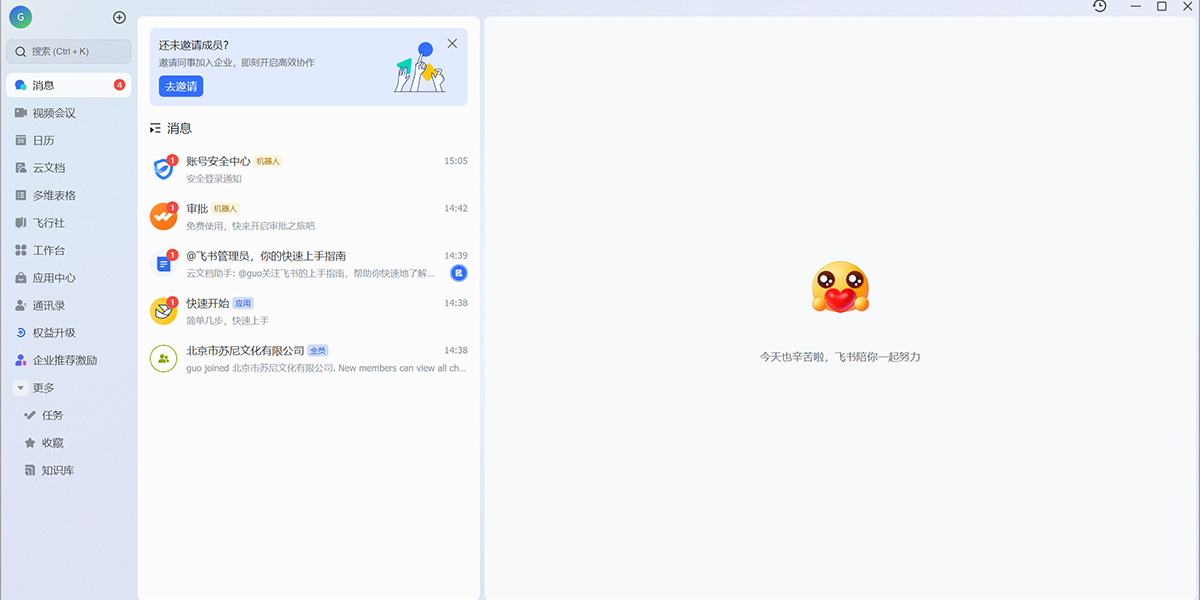Open 多维表格 spreadsheet section
The width and height of the screenshot is (1200, 600).
(54, 196)
